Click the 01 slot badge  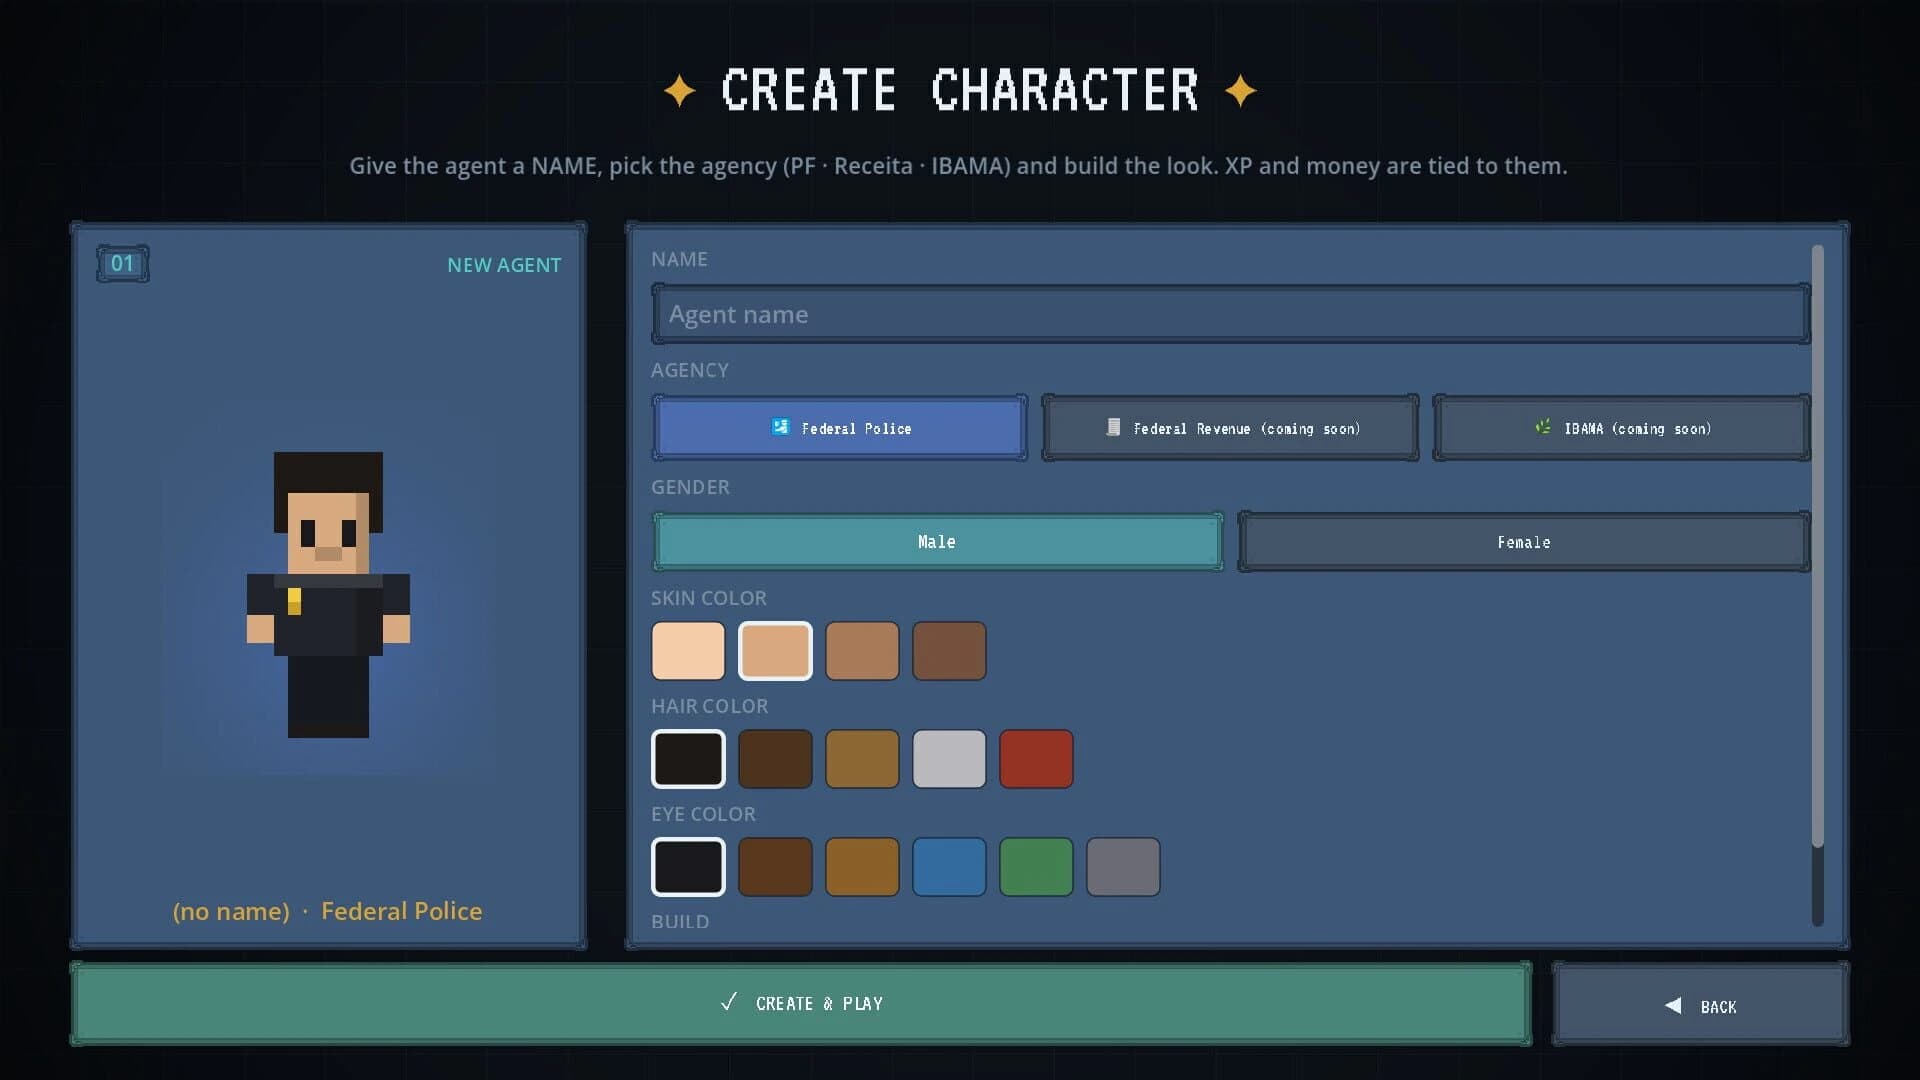point(122,264)
